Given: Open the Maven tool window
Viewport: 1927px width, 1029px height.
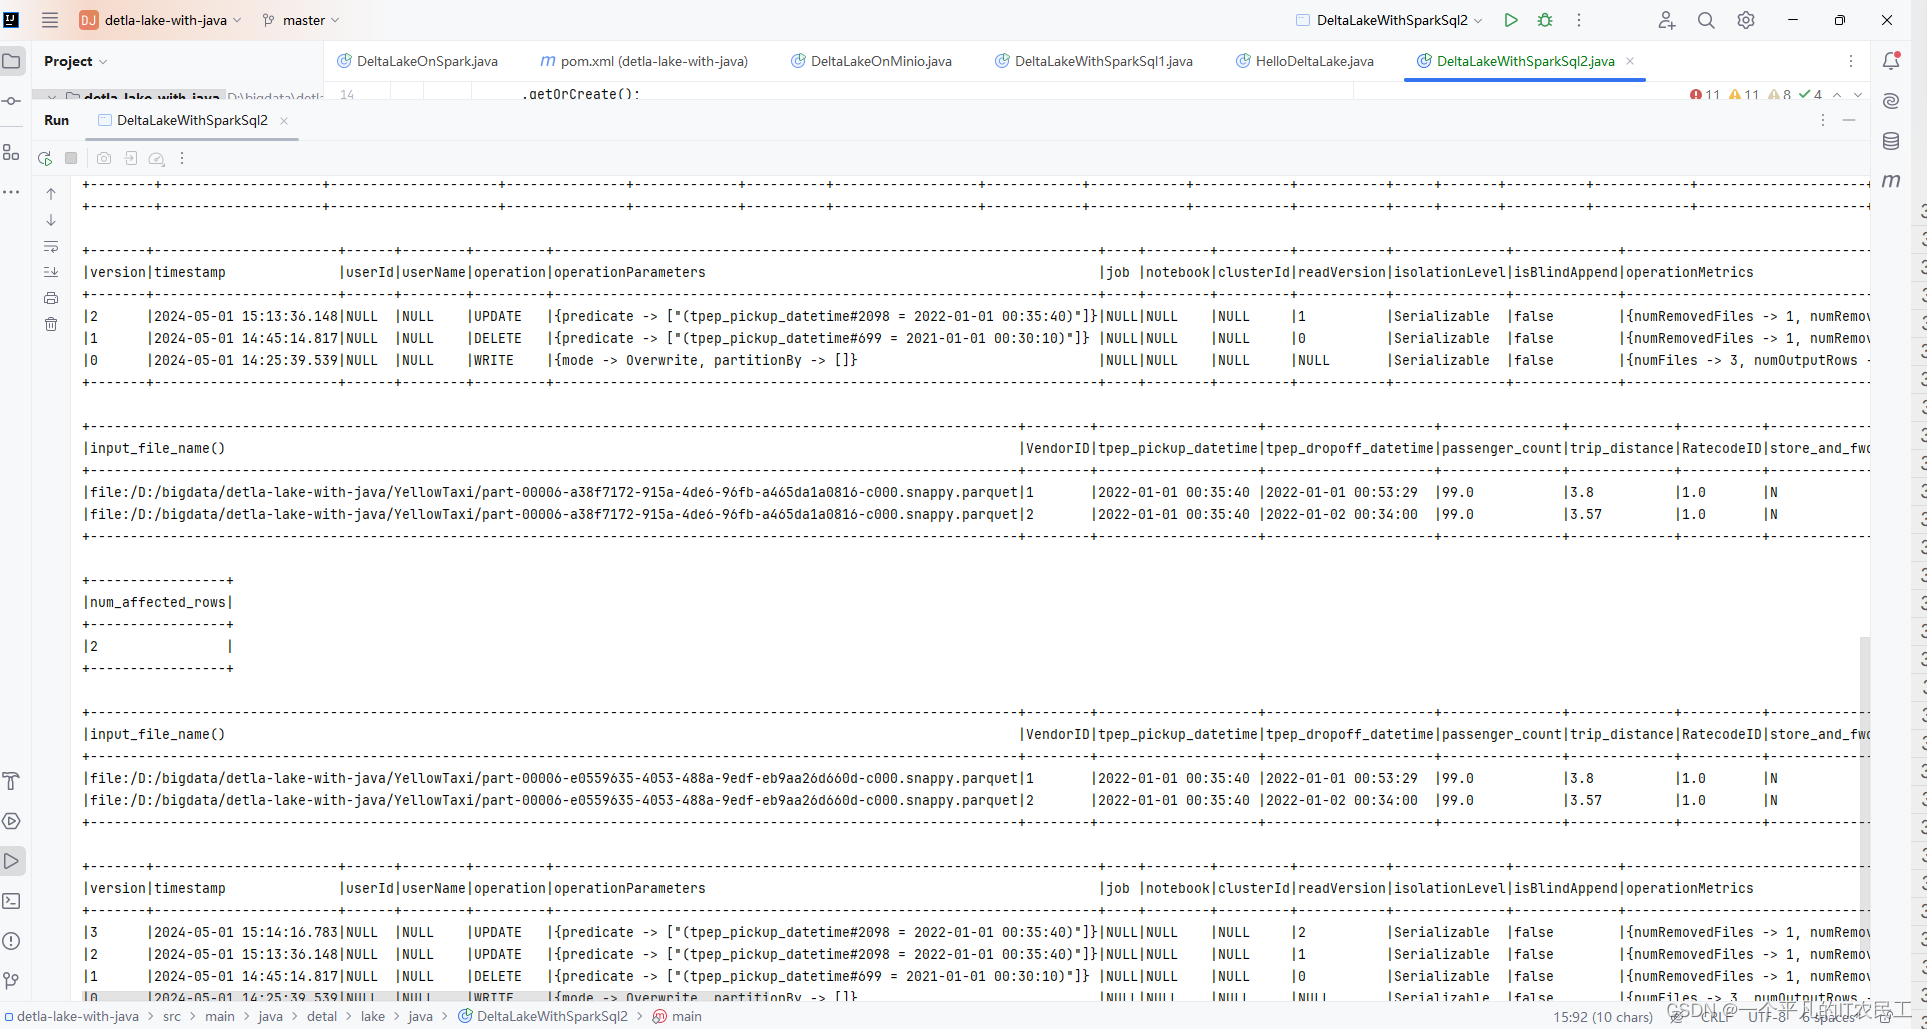Looking at the screenshot, I should click(1891, 181).
